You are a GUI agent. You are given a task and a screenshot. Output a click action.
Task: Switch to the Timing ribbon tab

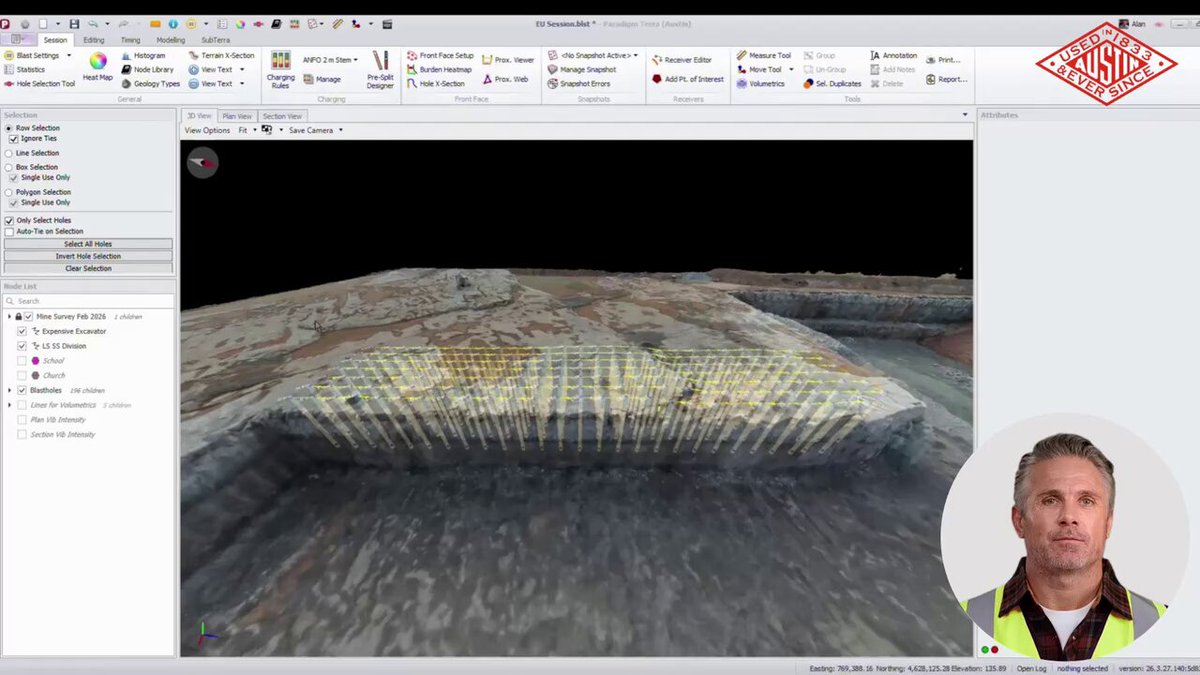[130, 40]
